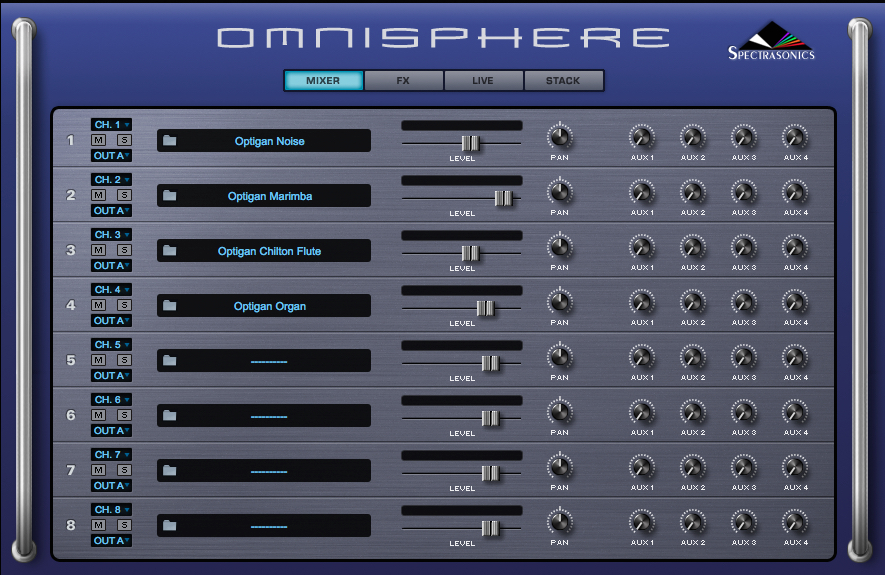Image resolution: width=885 pixels, height=575 pixels.
Task: Click the level meter bar on part 3
Action: (462, 235)
